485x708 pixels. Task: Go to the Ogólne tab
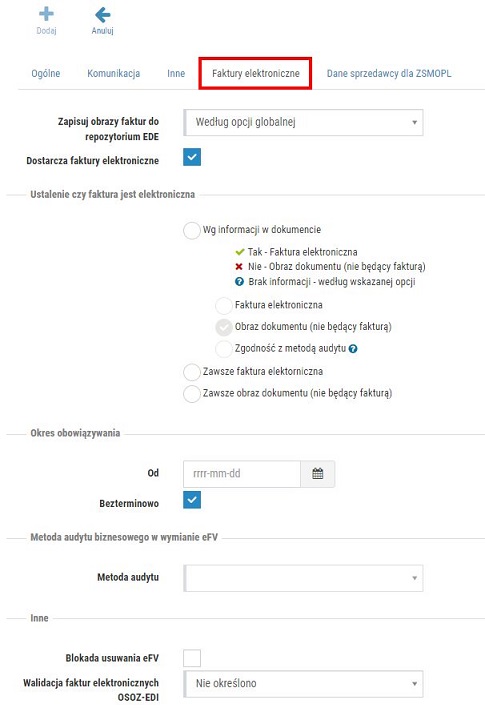pyautogui.click(x=46, y=74)
